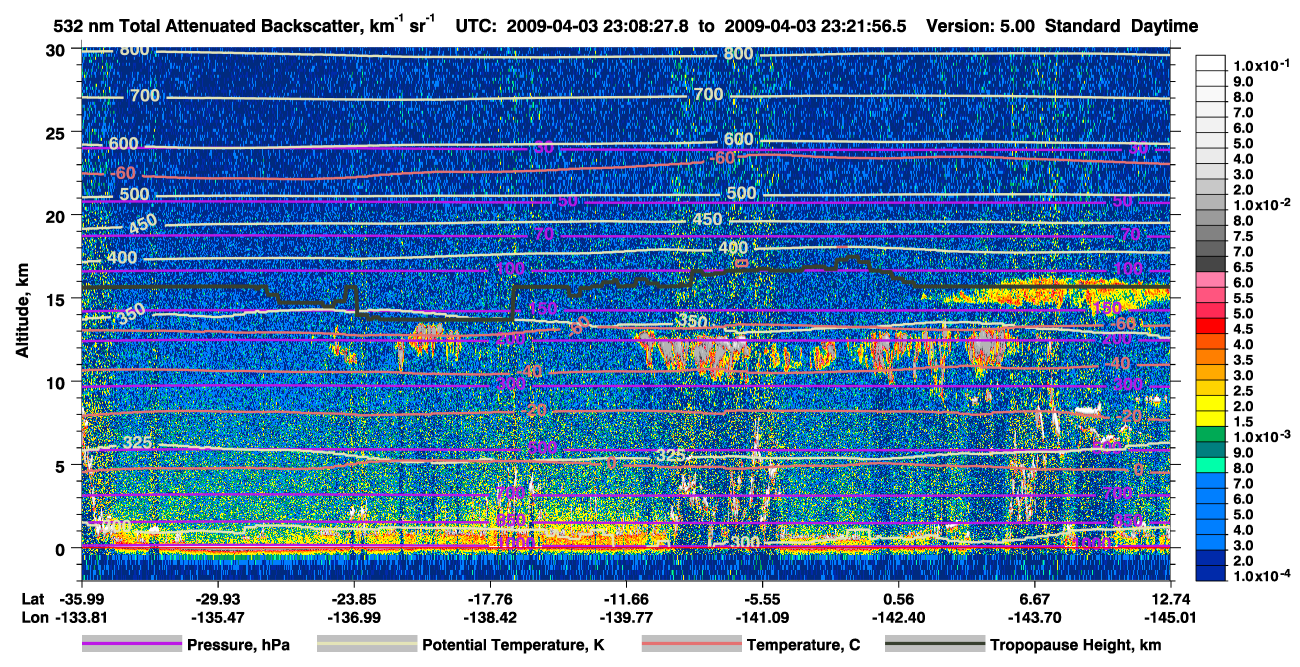Click latitude value 6.67

click(1034, 599)
